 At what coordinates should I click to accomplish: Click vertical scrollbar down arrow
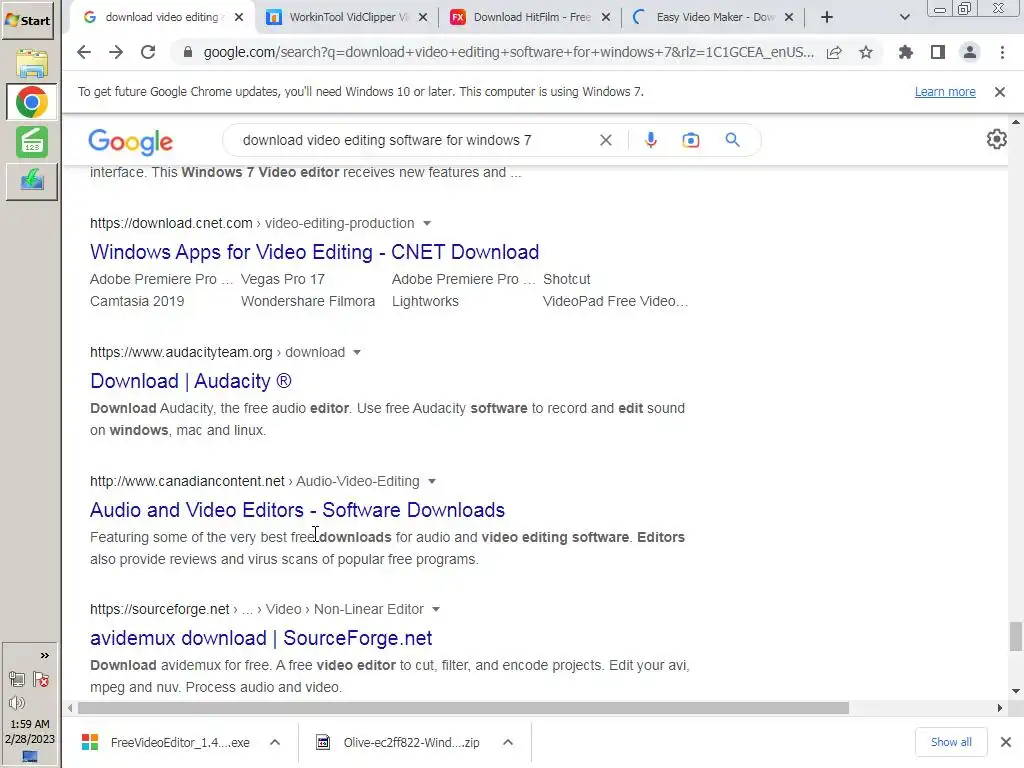pyautogui.click(x=1016, y=691)
